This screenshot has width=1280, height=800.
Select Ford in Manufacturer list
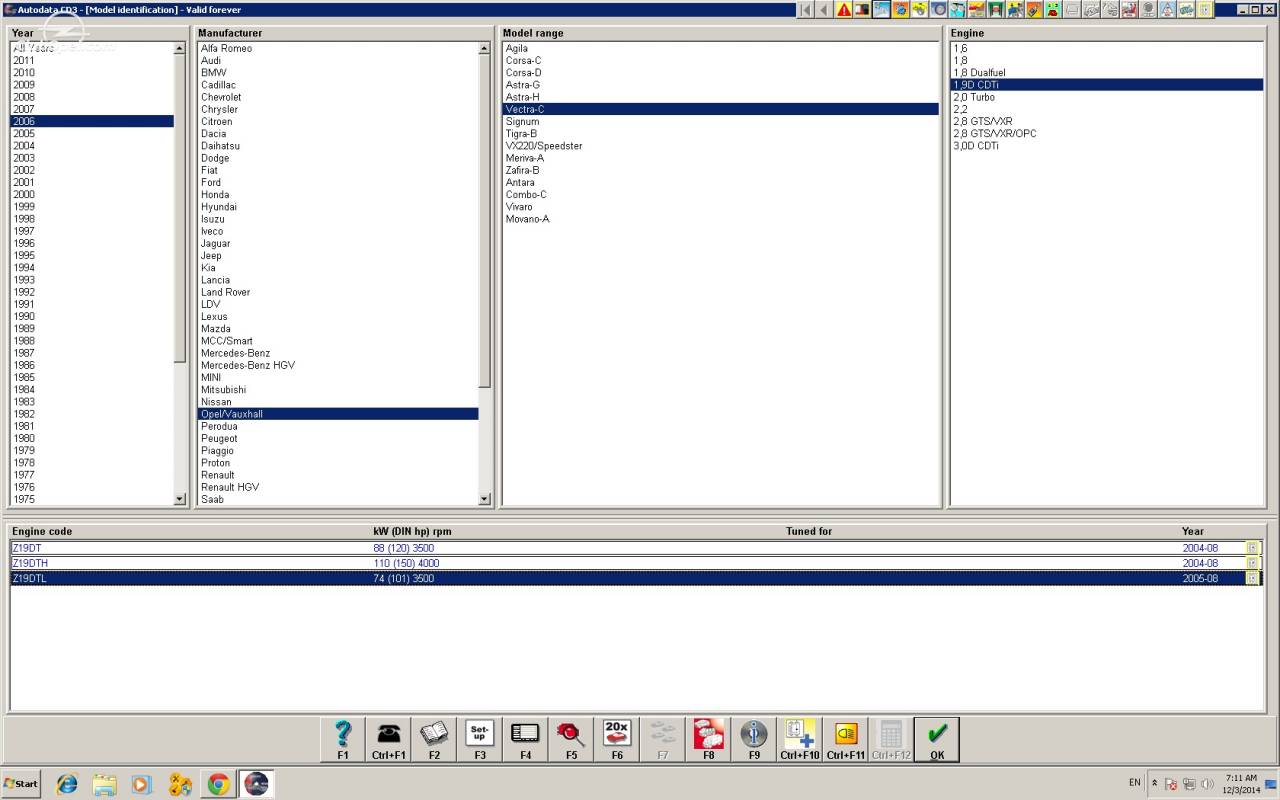pos(338,182)
